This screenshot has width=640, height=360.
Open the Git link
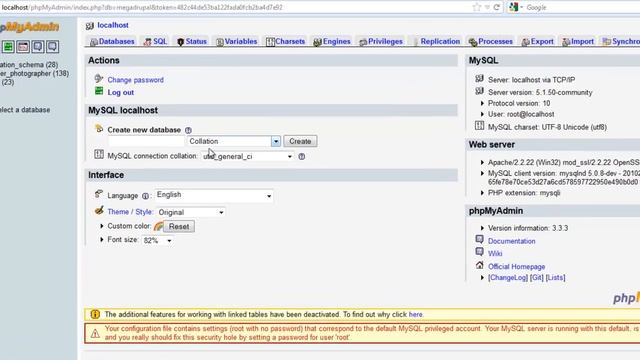[537, 278]
